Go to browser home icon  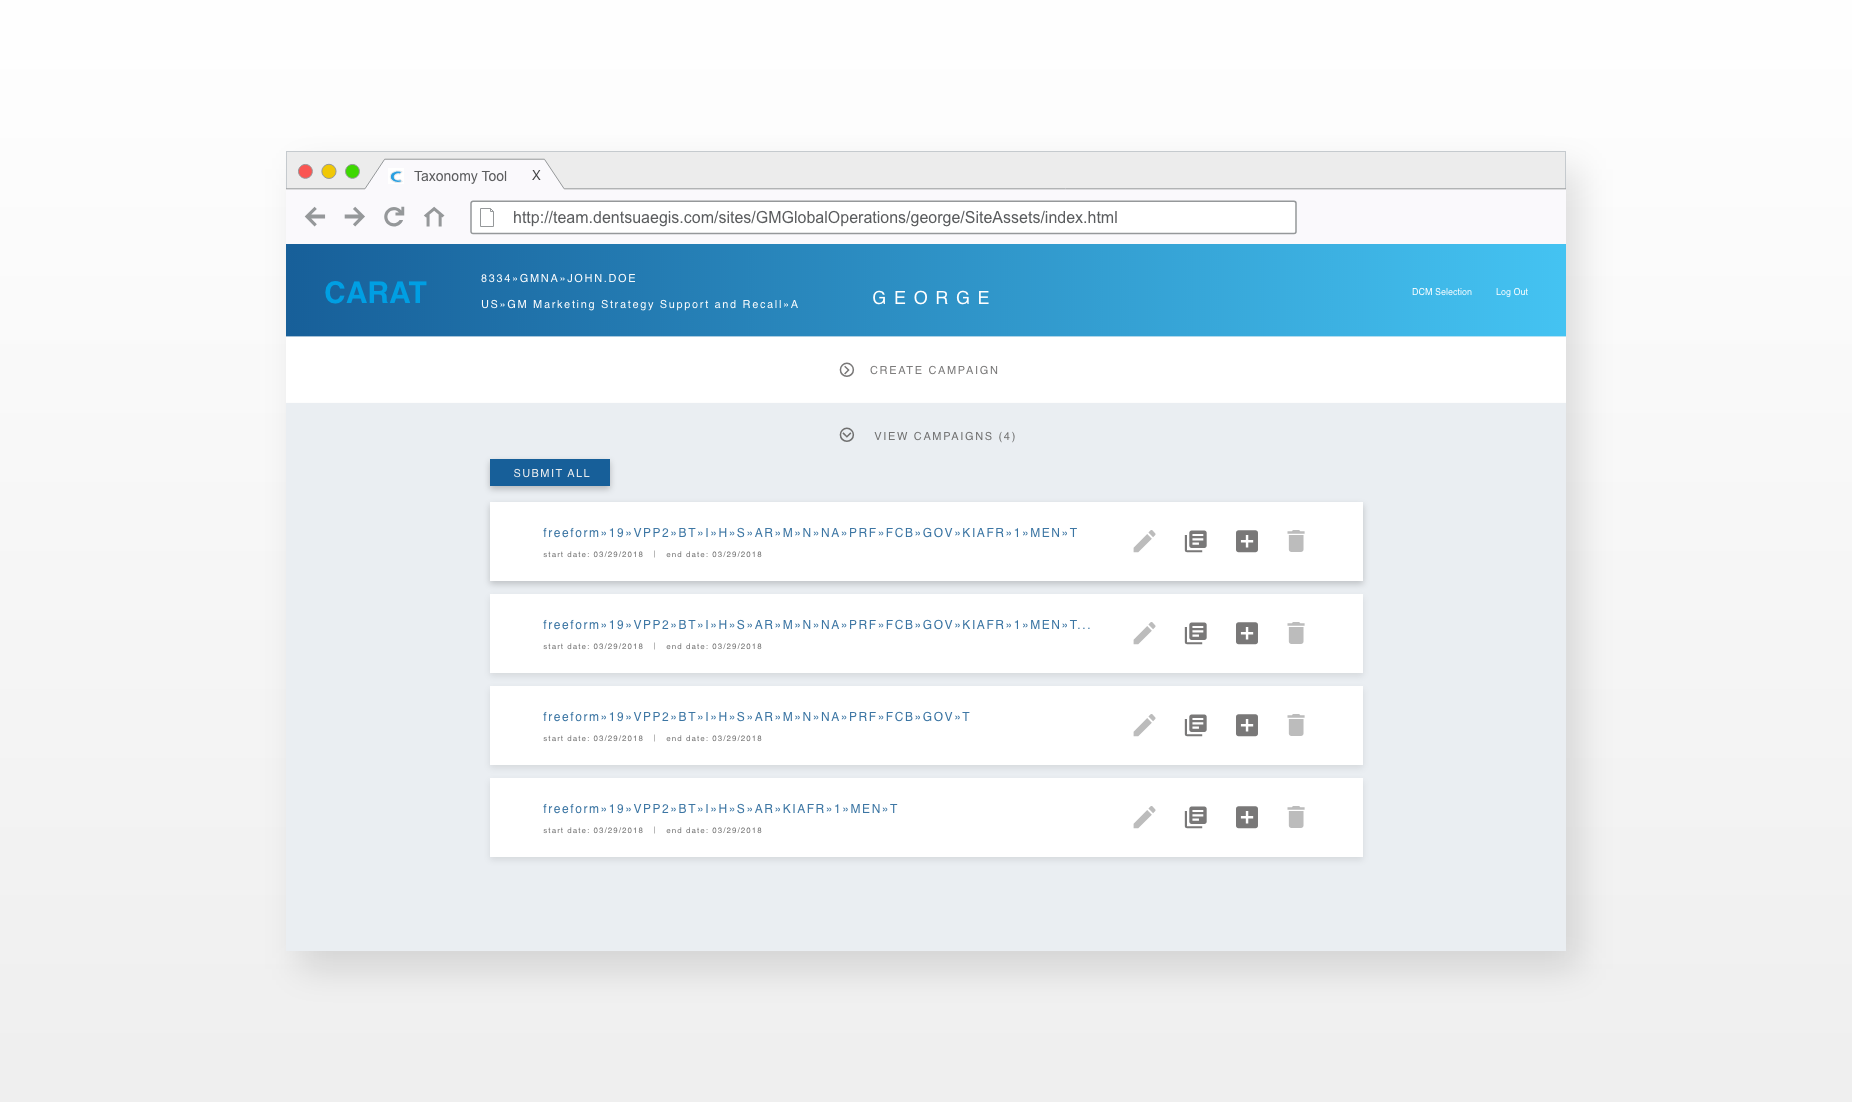(x=434, y=217)
